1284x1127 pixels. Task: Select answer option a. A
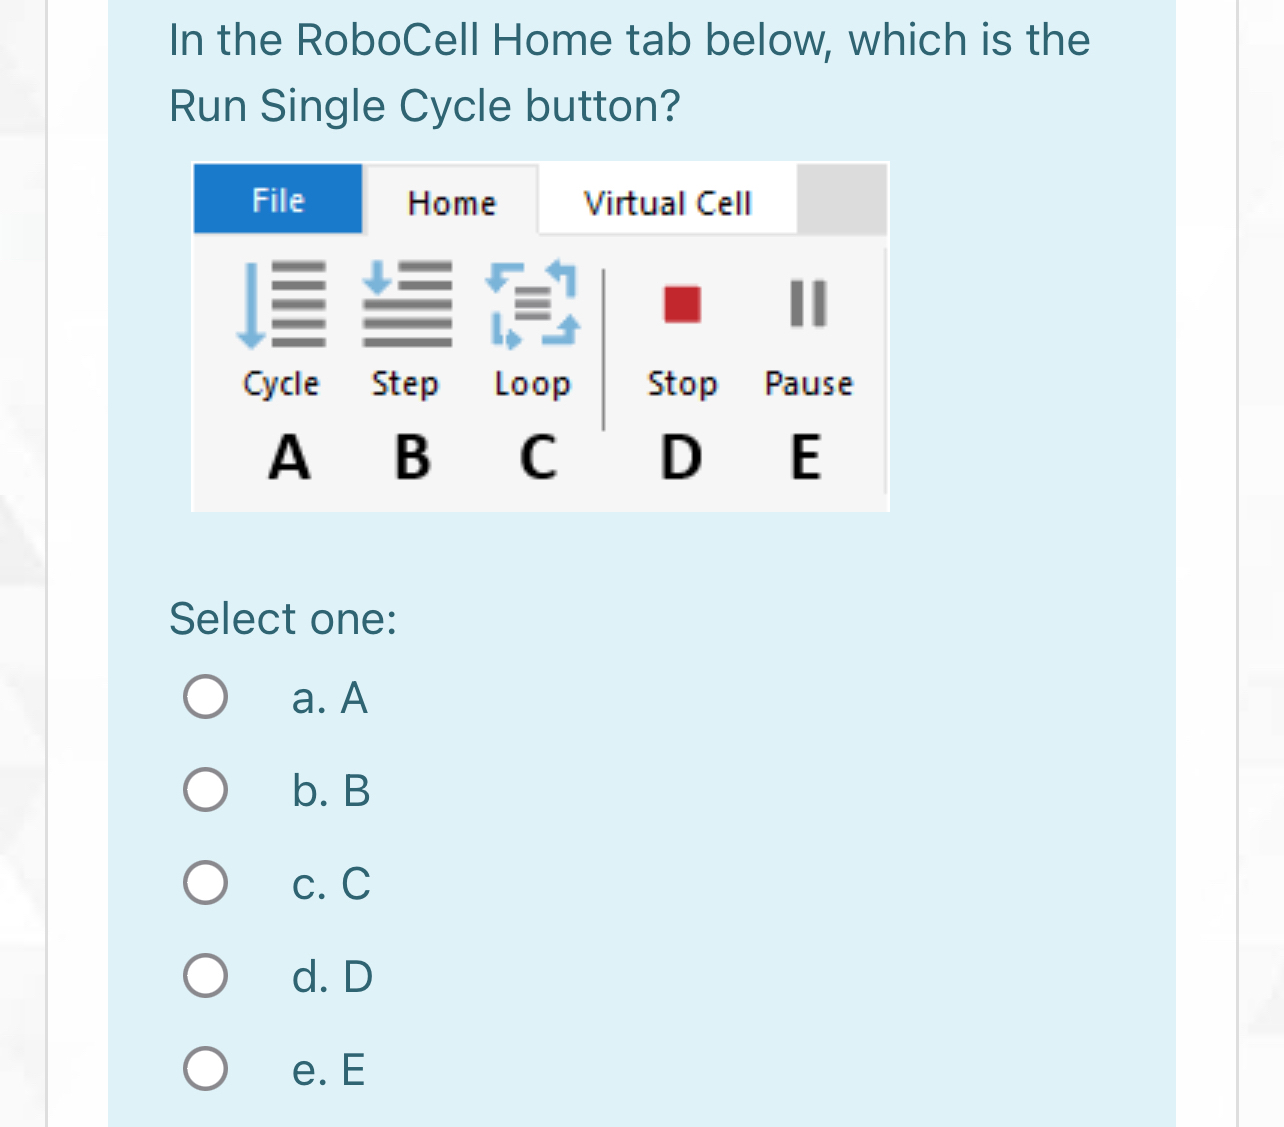[205, 697]
